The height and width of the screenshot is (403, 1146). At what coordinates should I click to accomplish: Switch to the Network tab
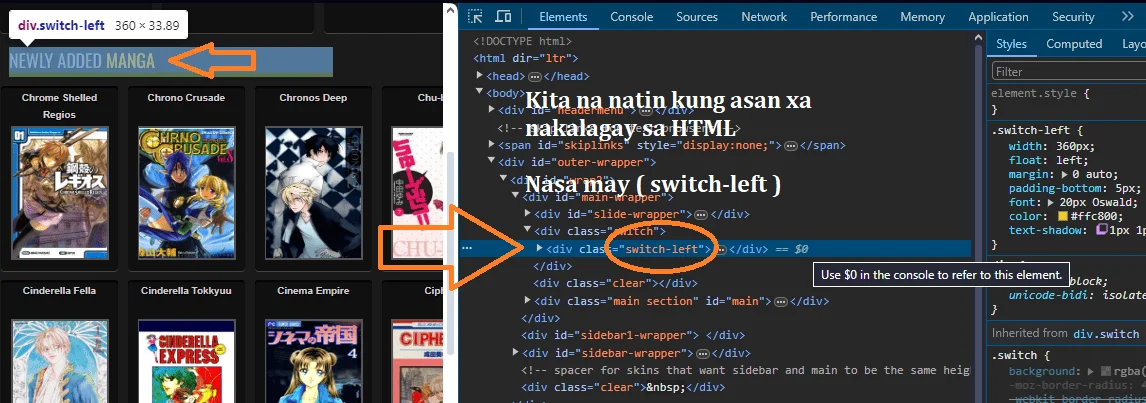[x=764, y=17]
